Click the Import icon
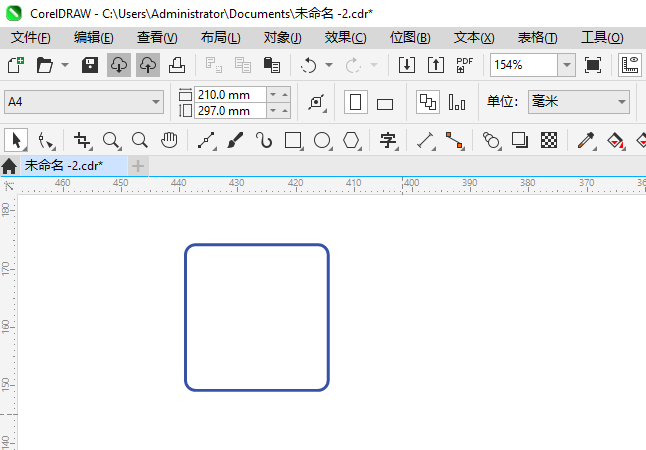The width and height of the screenshot is (646, 450). click(407, 65)
